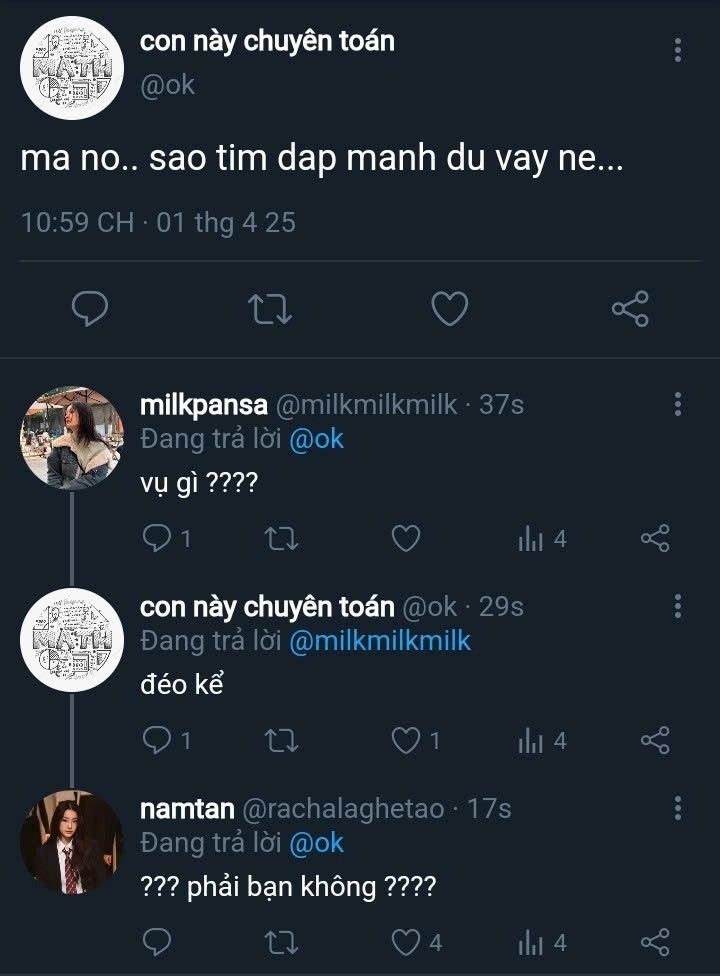Like milkpansa's reply tweet
Screen dimensions: 720x976
404,540
